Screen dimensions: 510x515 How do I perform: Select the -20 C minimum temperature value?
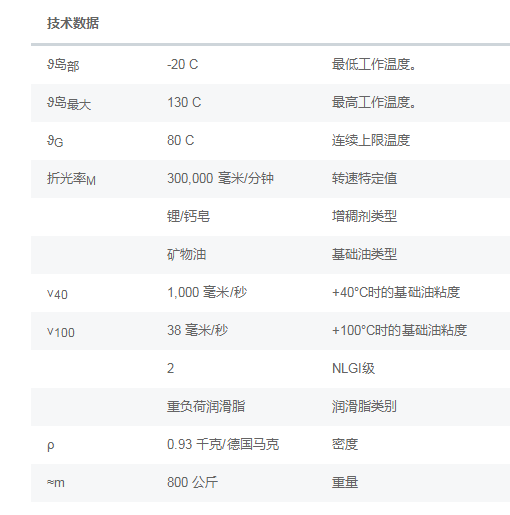coord(183,64)
